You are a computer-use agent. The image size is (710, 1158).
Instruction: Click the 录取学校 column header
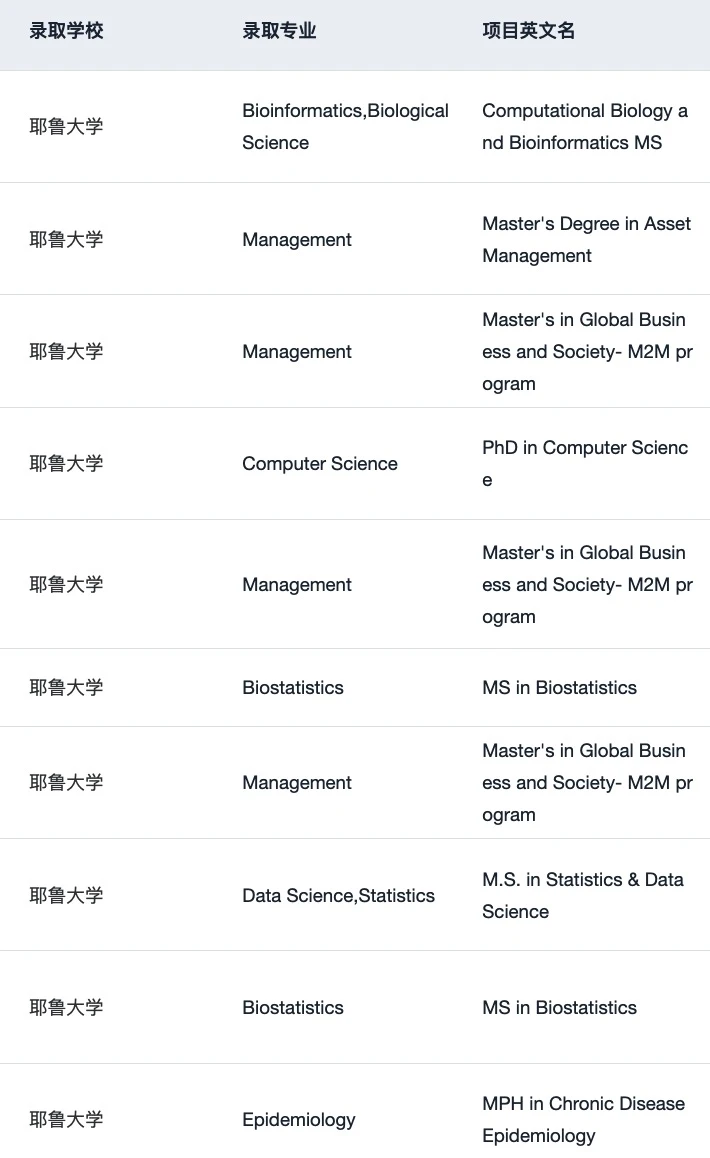[66, 31]
